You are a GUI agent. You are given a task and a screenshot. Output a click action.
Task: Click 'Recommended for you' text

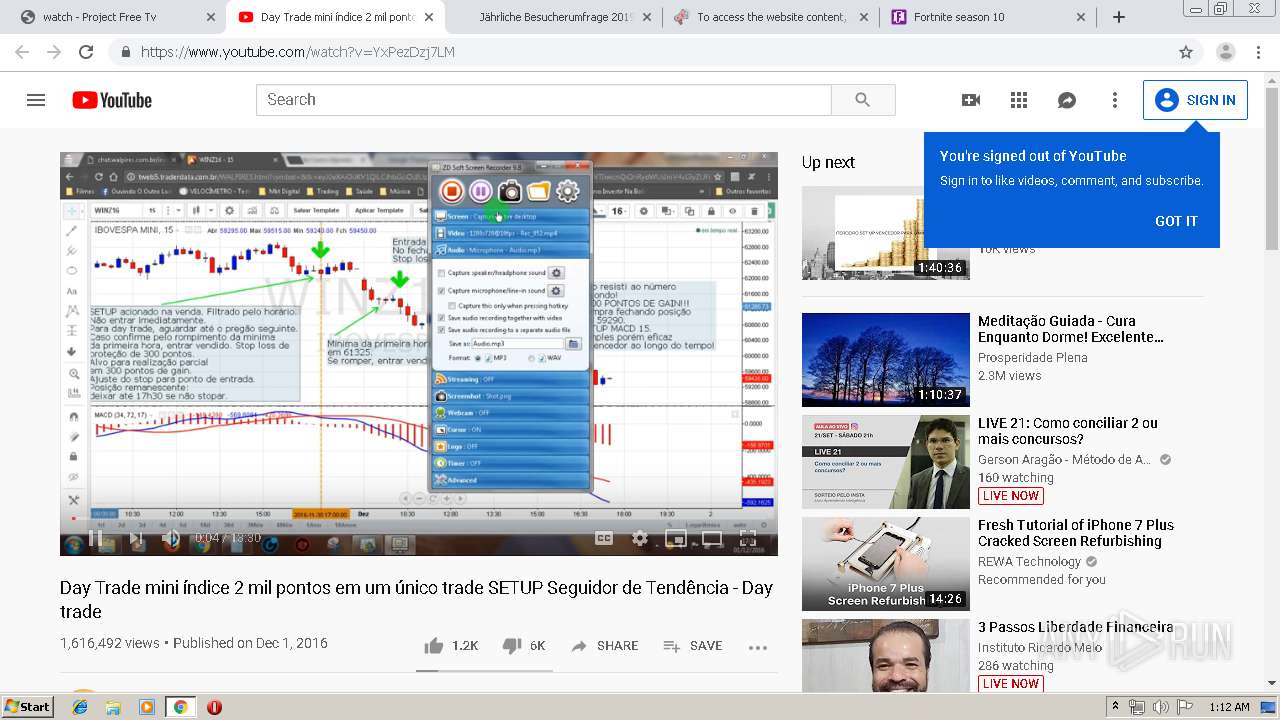pyautogui.click(x=1042, y=579)
